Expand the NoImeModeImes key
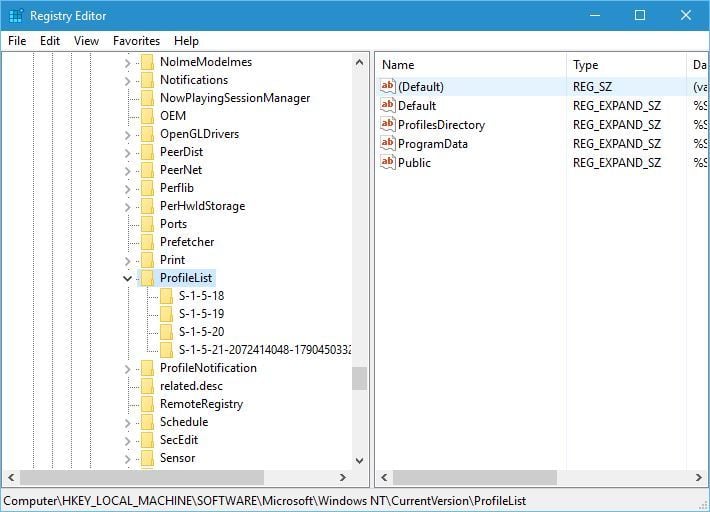The width and height of the screenshot is (710, 512). point(127,63)
